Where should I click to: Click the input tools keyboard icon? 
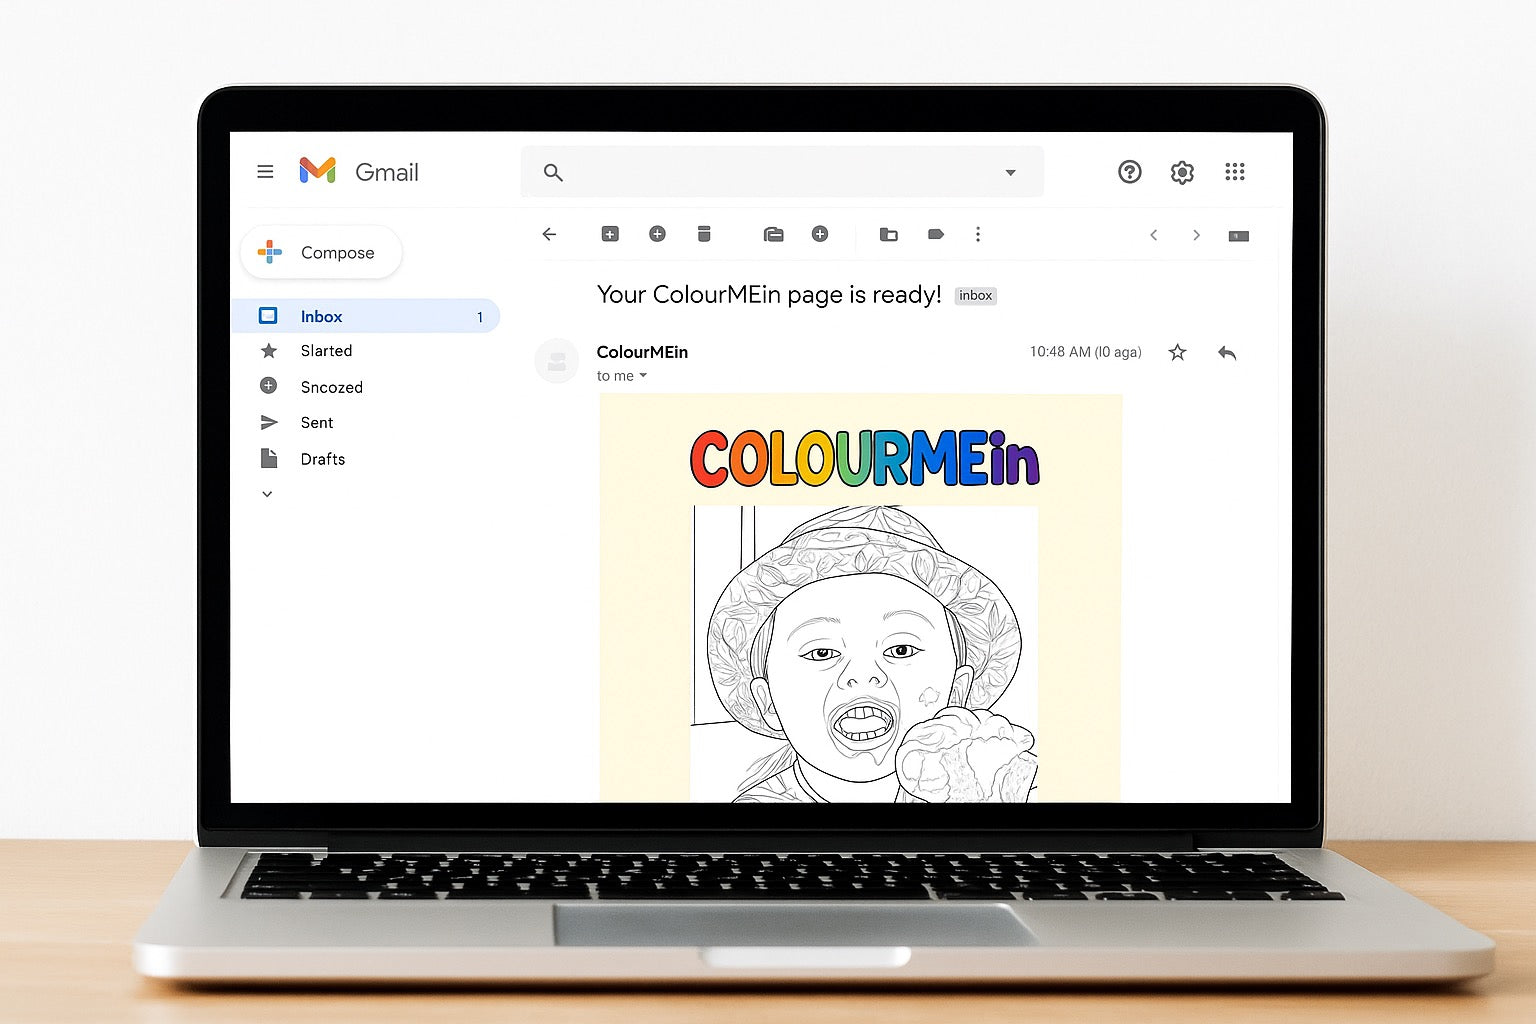[x=1239, y=236]
